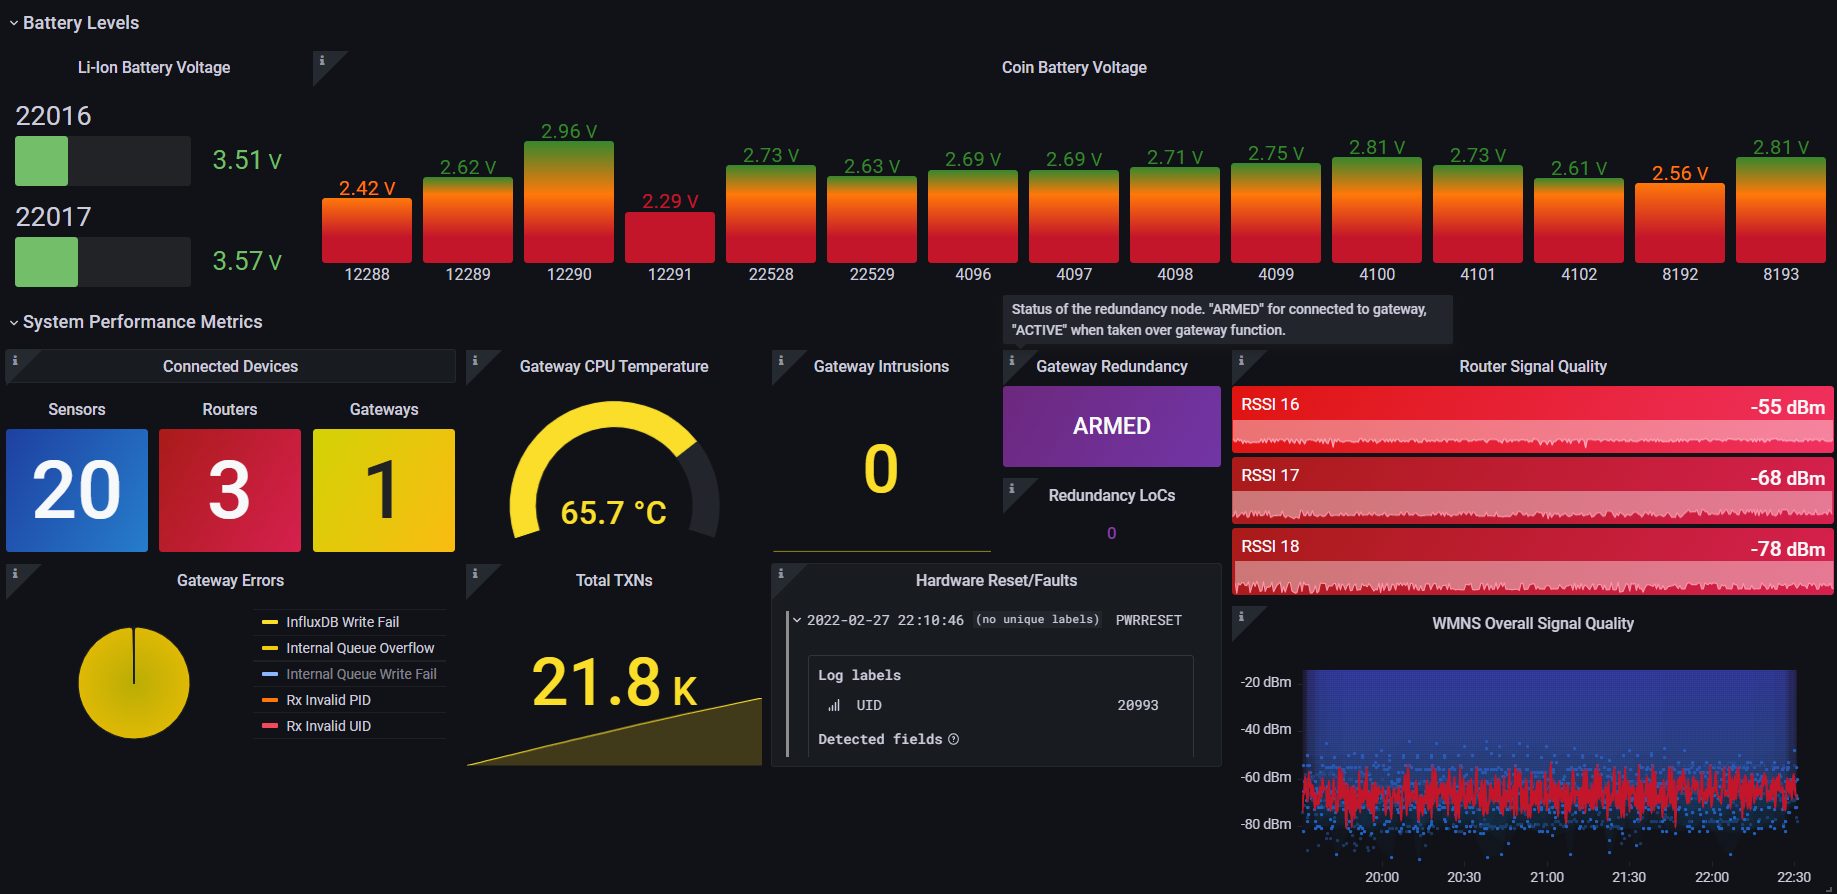This screenshot has width=1837, height=894.
Task: Click the Gateways count tile showing 1
Action: tap(384, 490)
